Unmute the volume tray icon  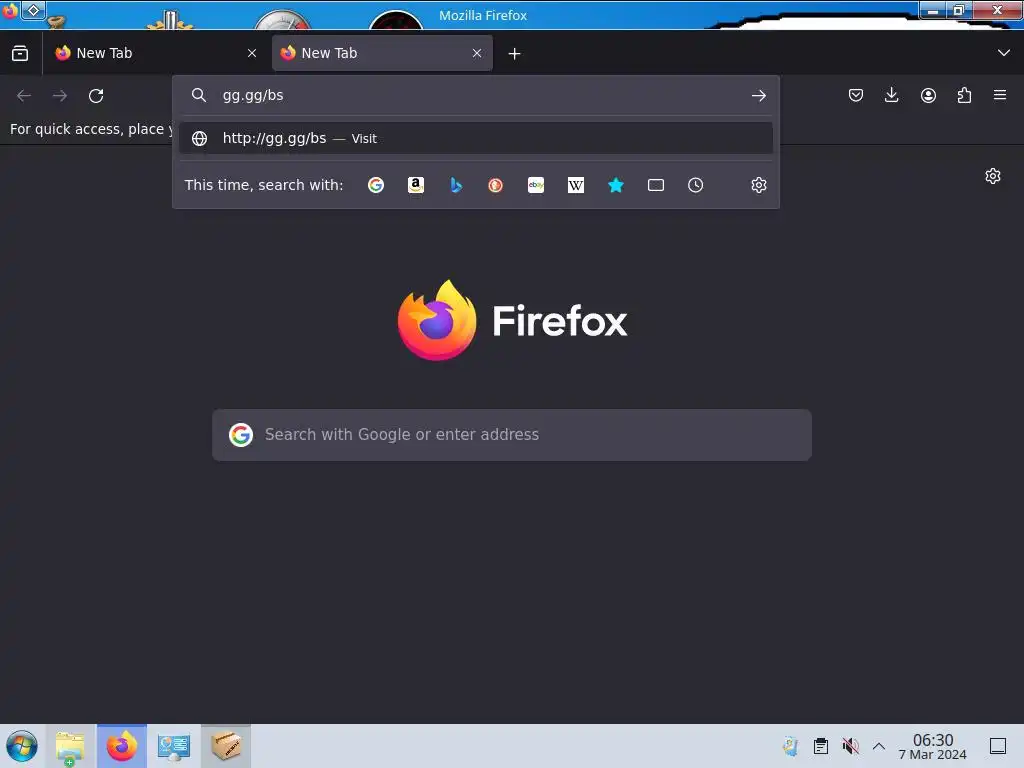click(x=850, y=746)
